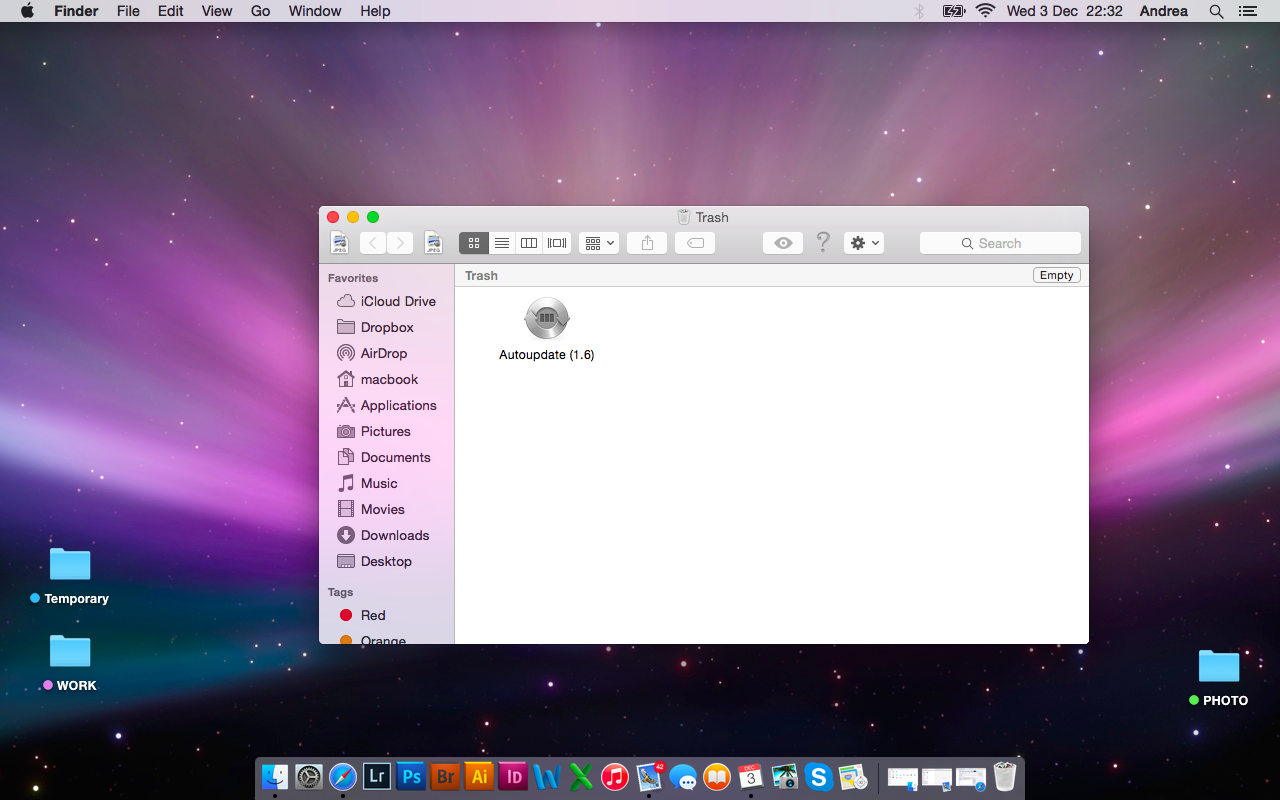
Task: Open Microsoft Excel from the Dock
Action: [x=581, y=776]
